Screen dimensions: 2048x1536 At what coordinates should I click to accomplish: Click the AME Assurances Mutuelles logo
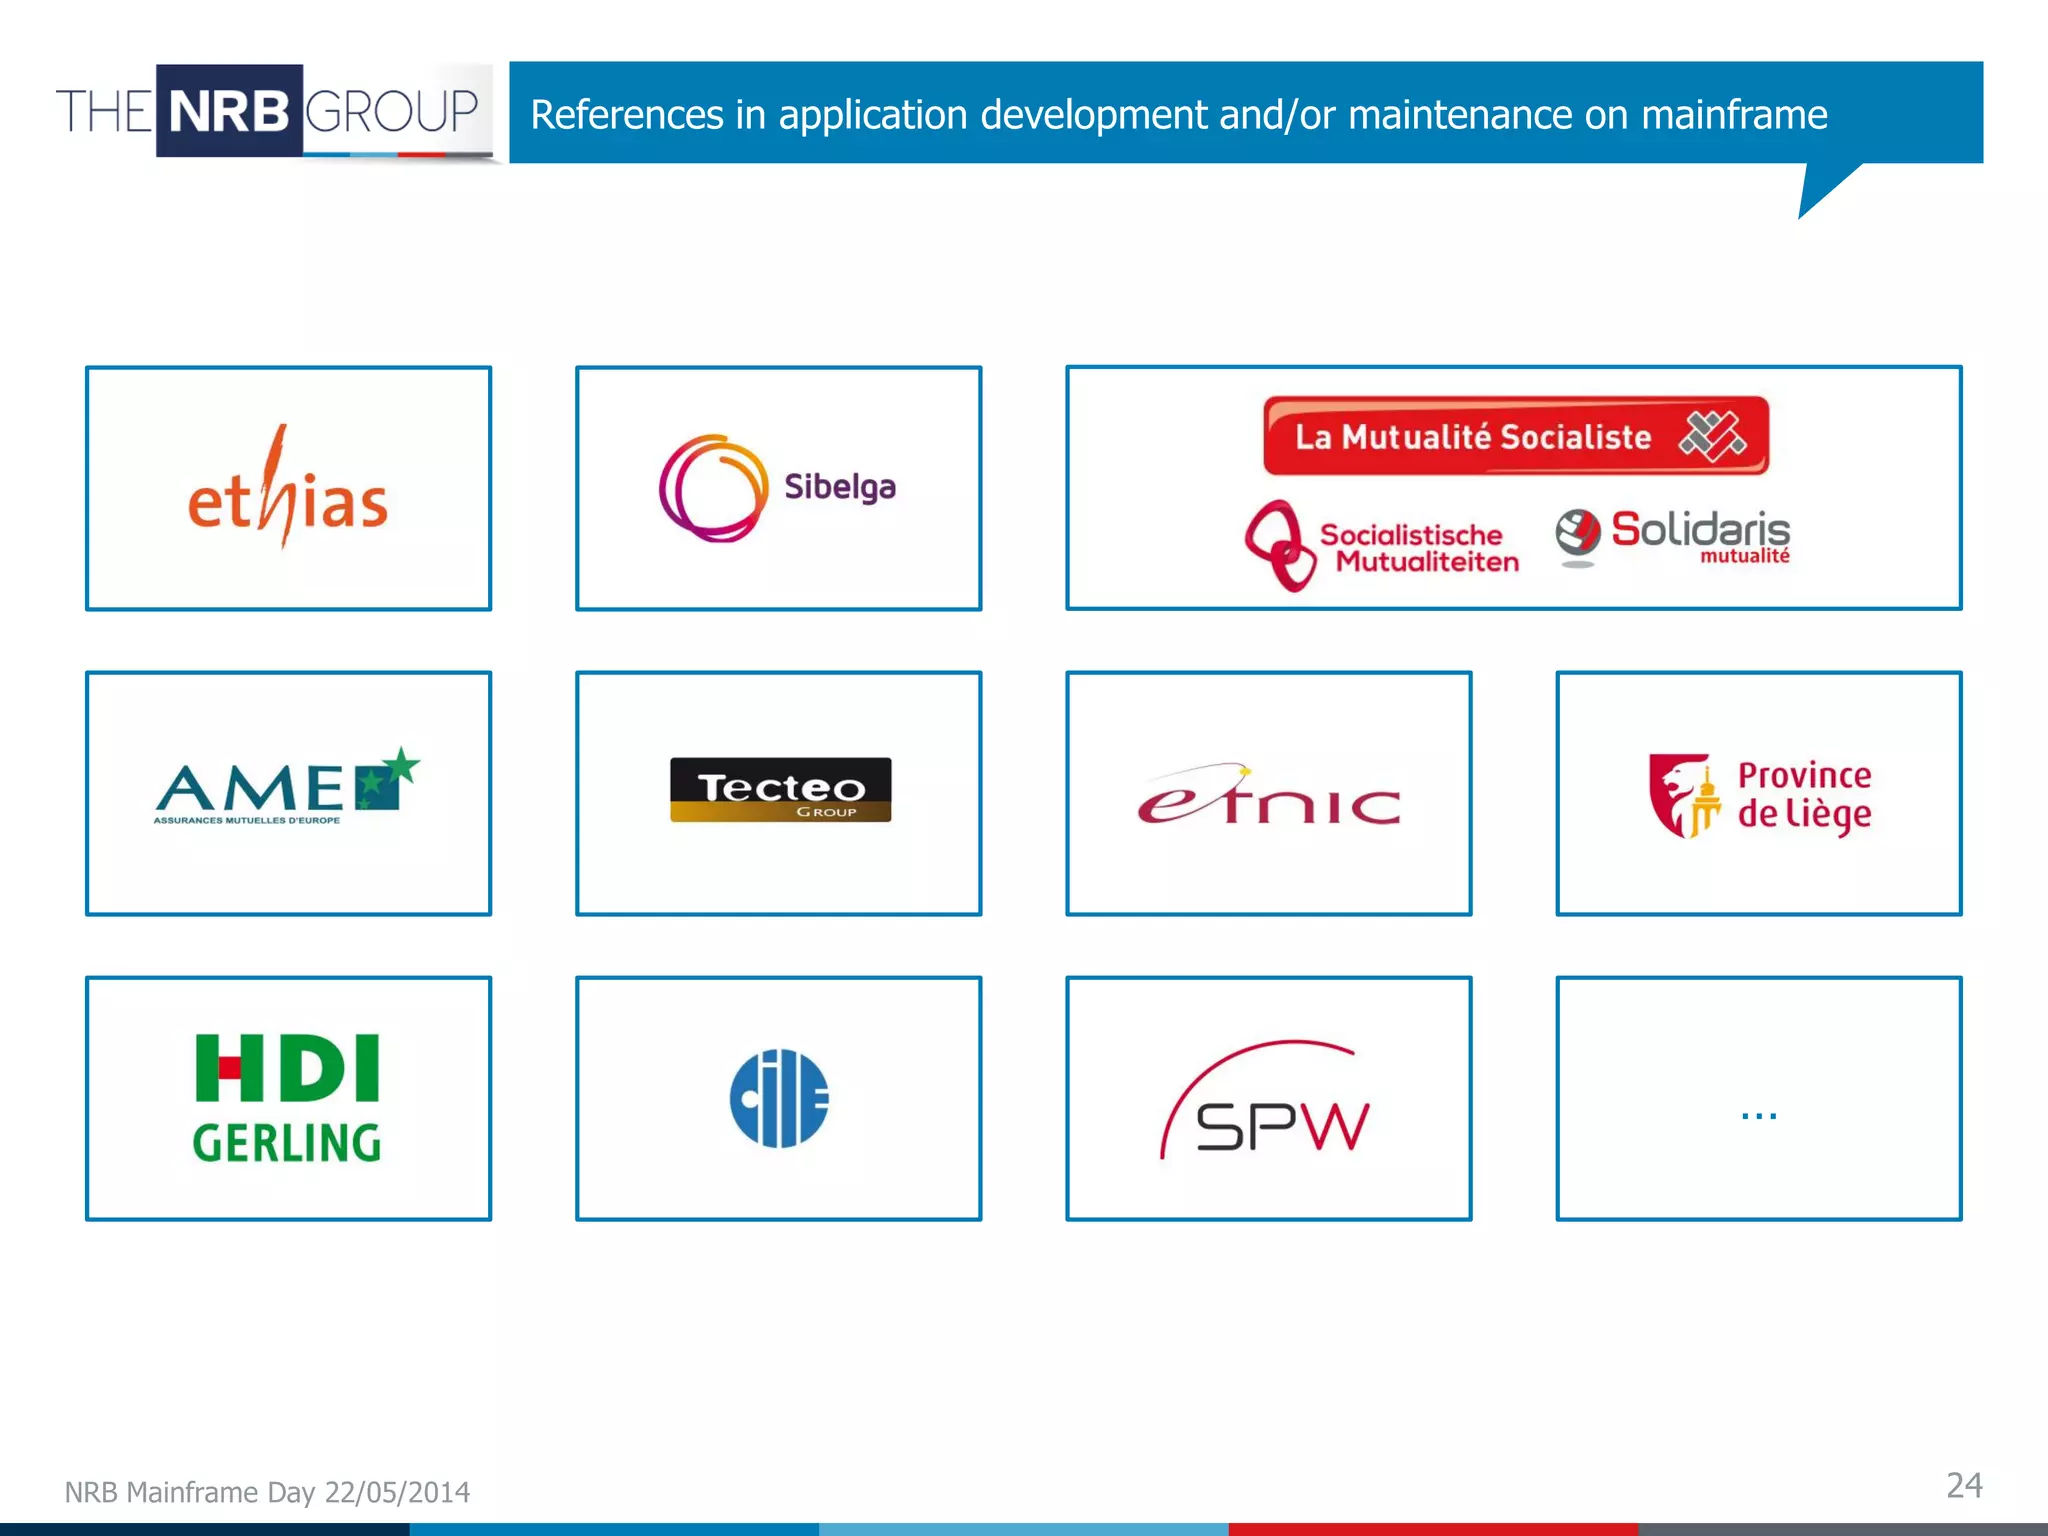288,786
